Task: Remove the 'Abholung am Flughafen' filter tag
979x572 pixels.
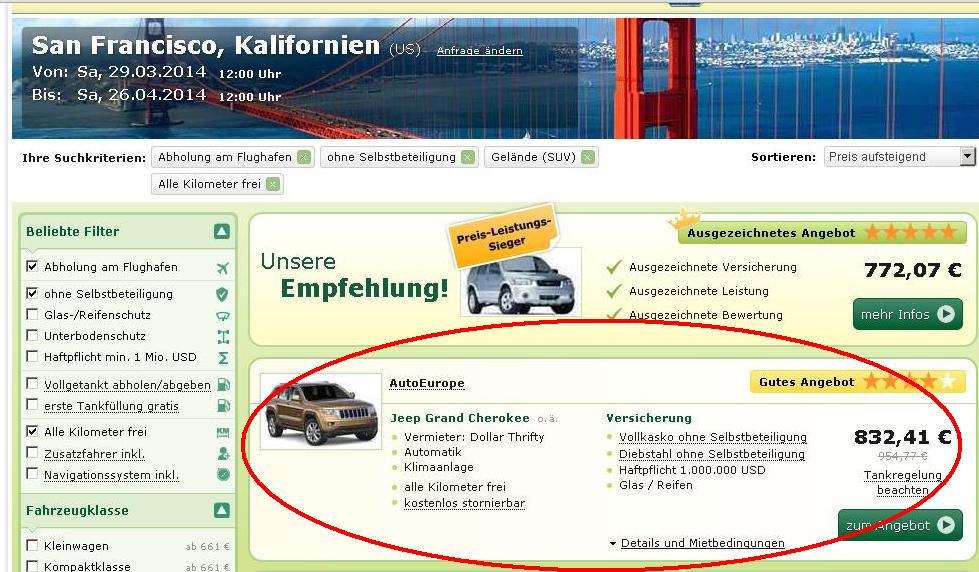Action: coord(304,157)
